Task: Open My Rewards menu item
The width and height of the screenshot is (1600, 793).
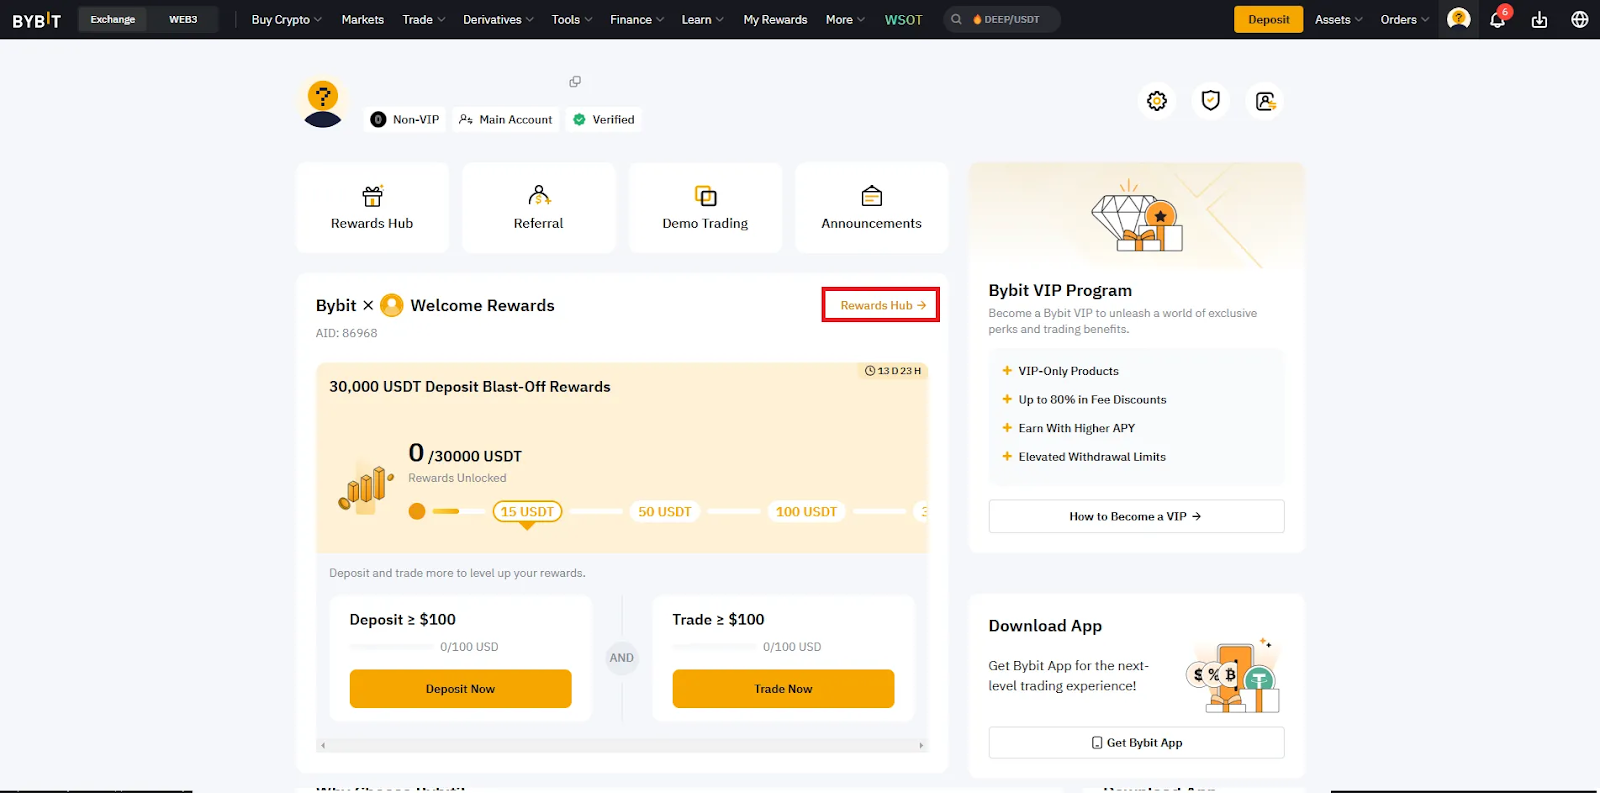Action: 775,19
